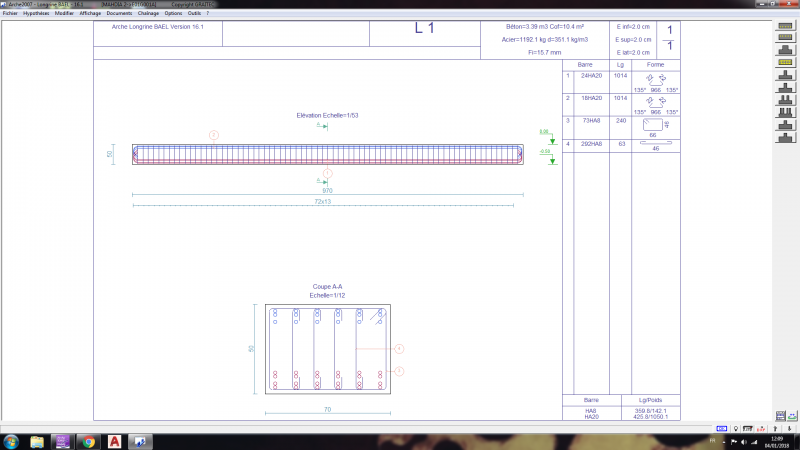Click the network signal icon in system tray
This screenshot has height=450, width=800.
754,442
